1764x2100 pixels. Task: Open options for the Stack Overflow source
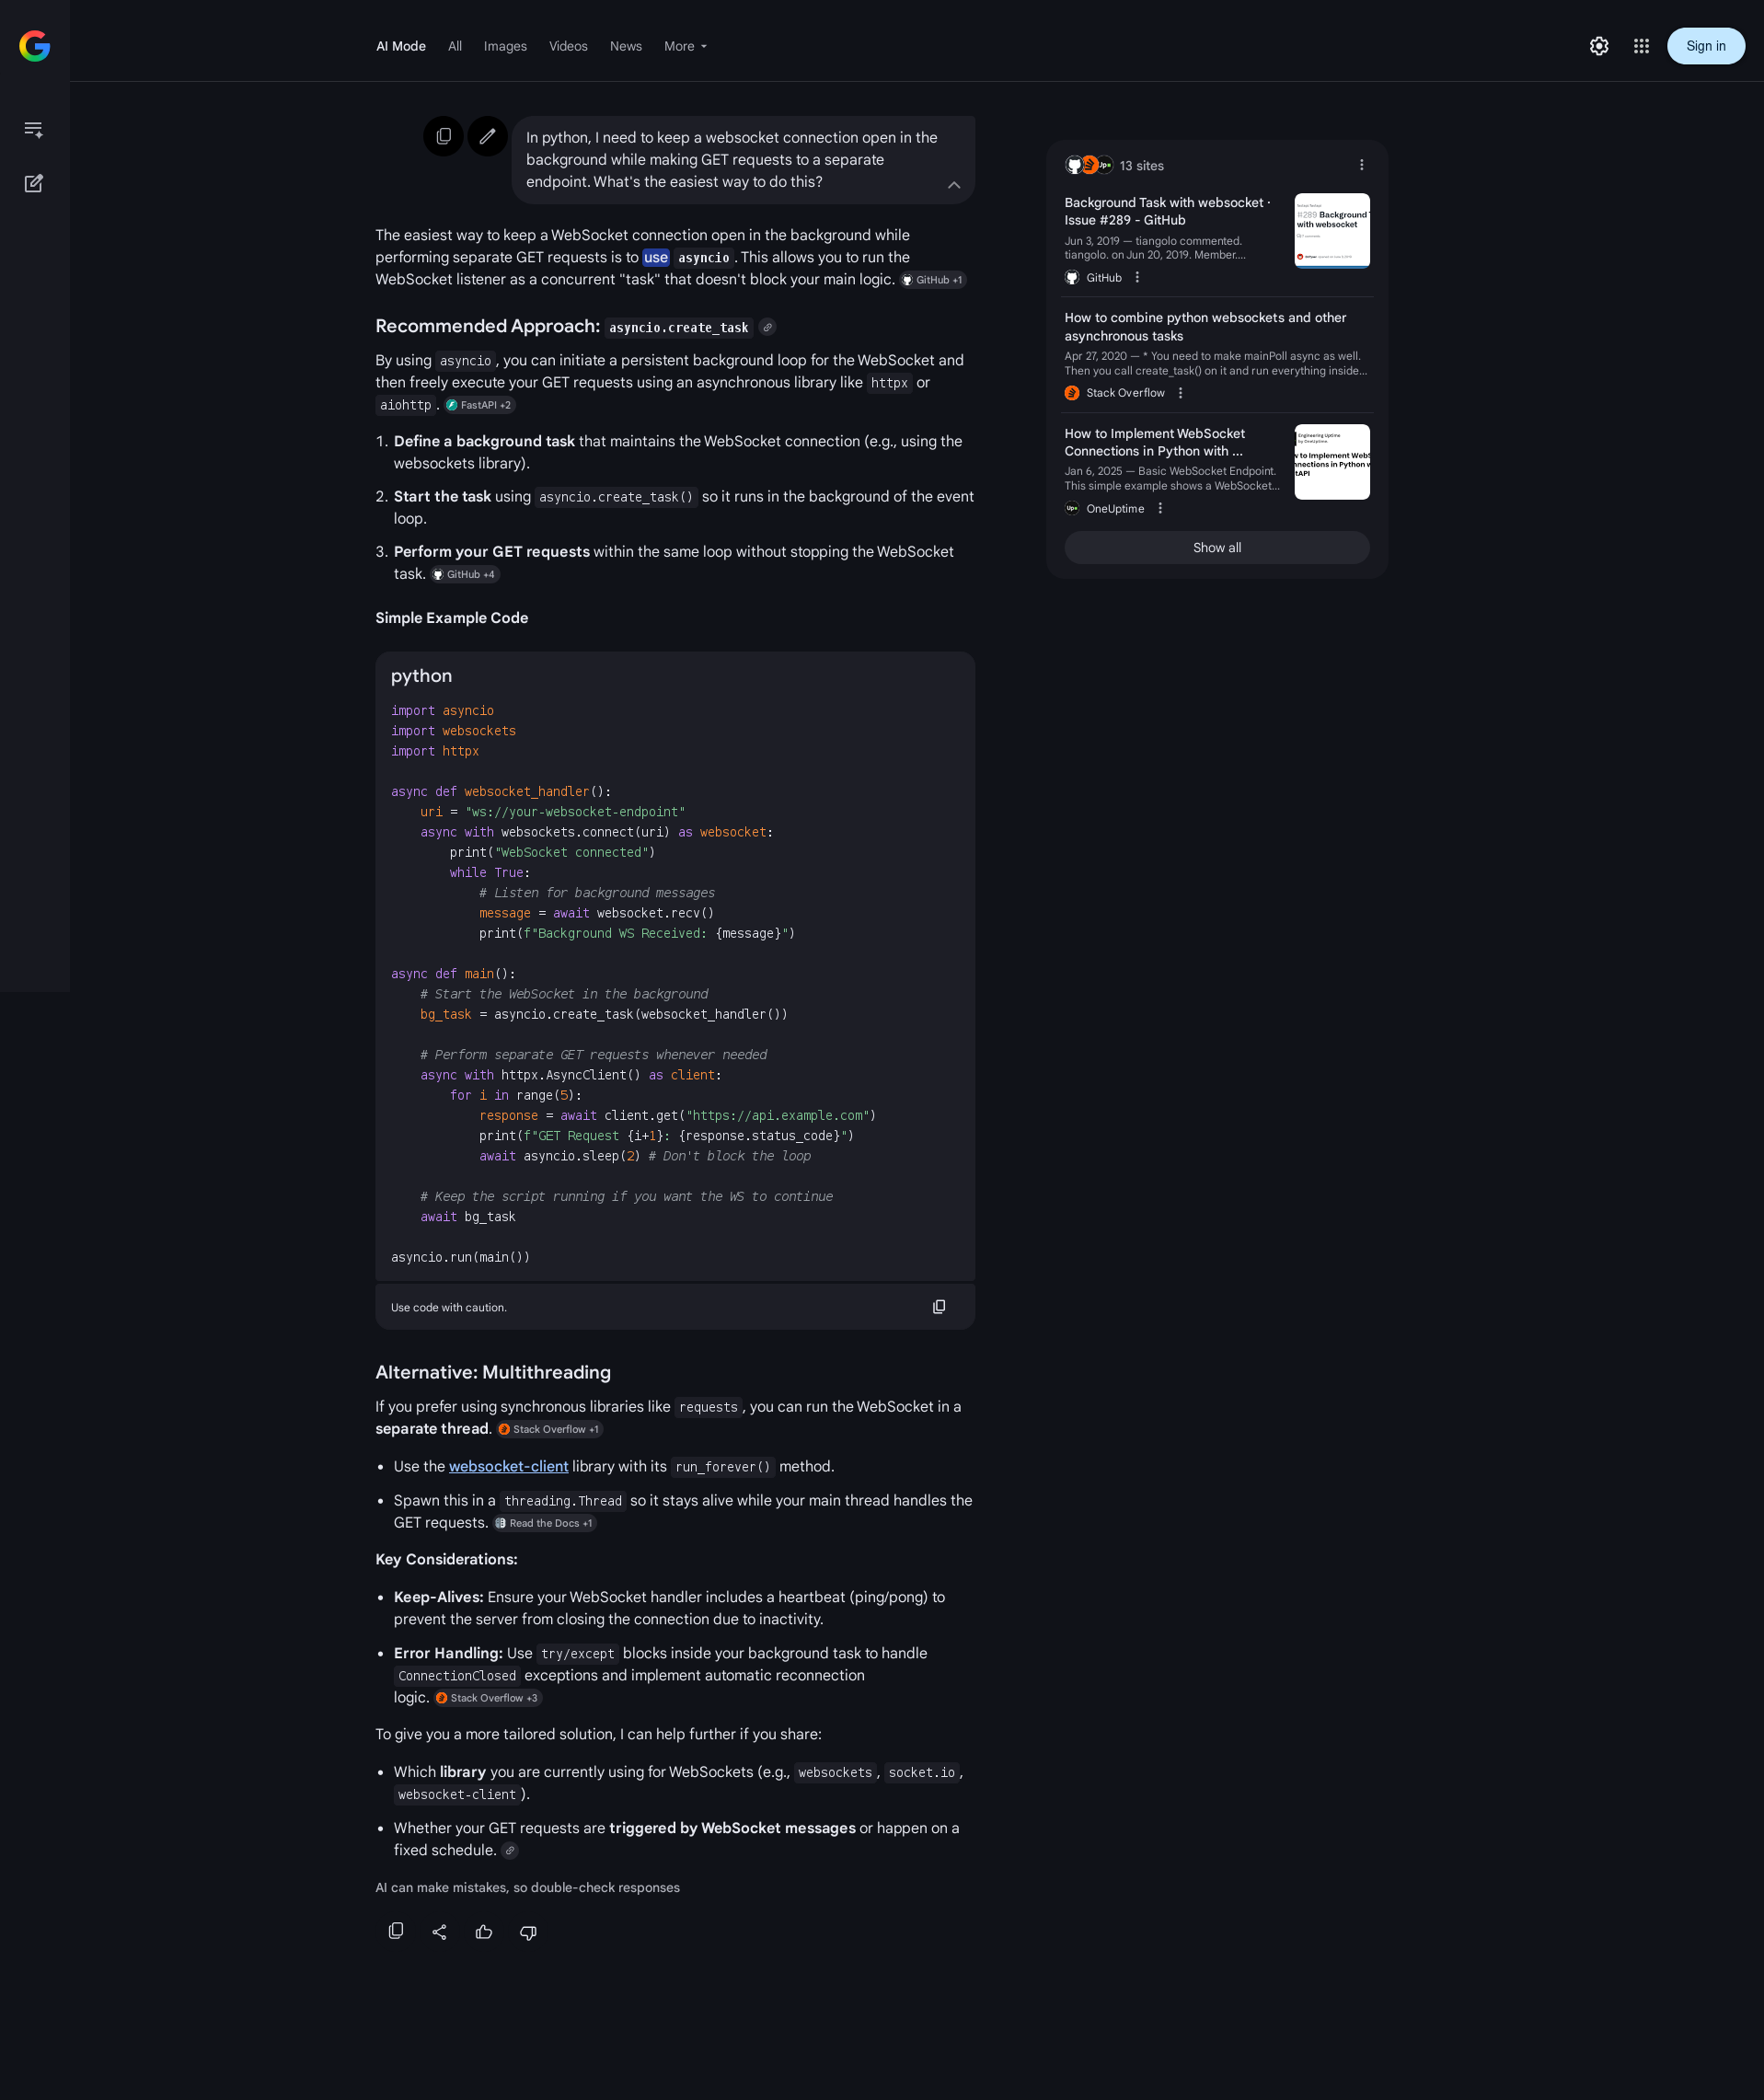coord(1180,393)
